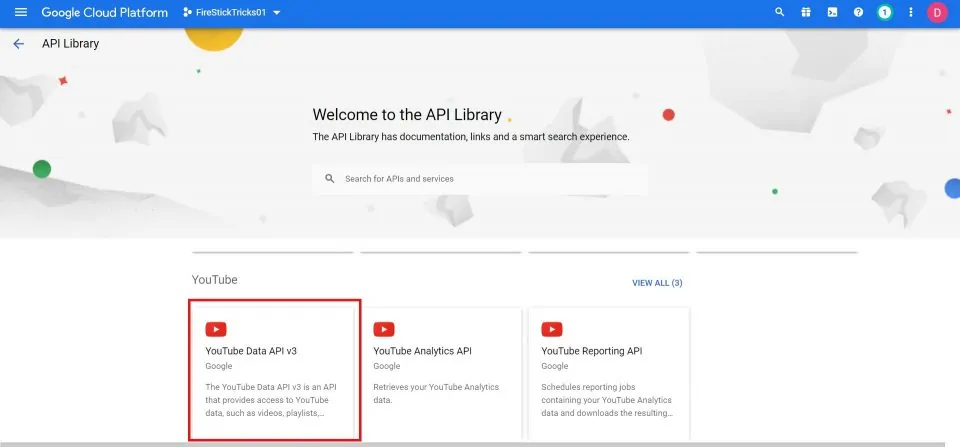Click the API Library page title
Image resolution: width=960 pixels, height=447 pixels.
tap(70, 43)
